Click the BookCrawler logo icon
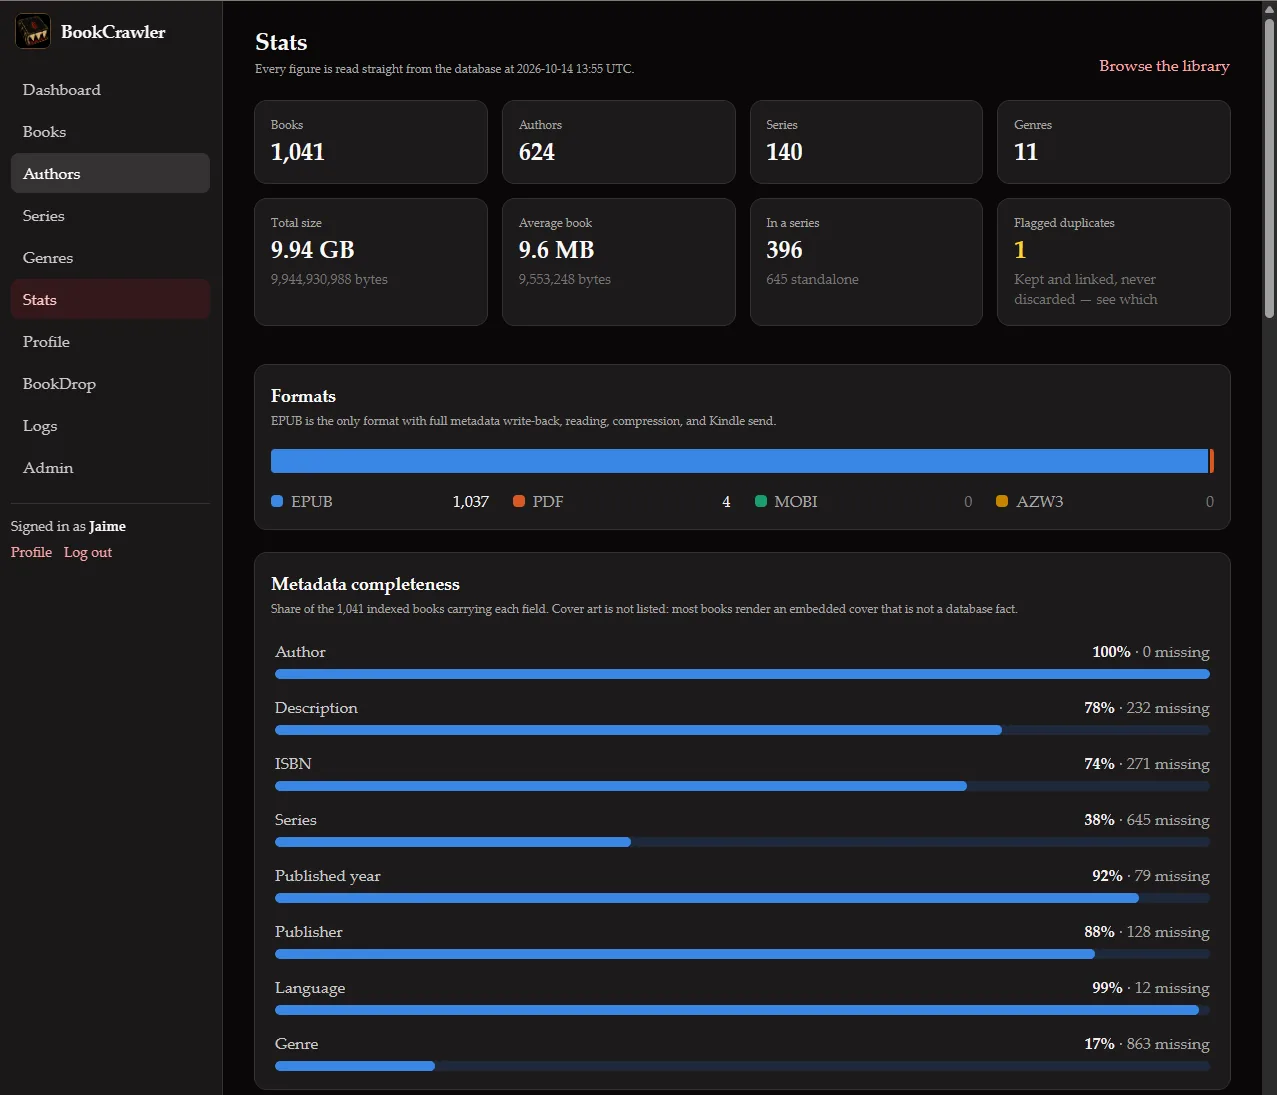Image resolution: width=1277 pixels, height=1095 pixels. [33, 32]
